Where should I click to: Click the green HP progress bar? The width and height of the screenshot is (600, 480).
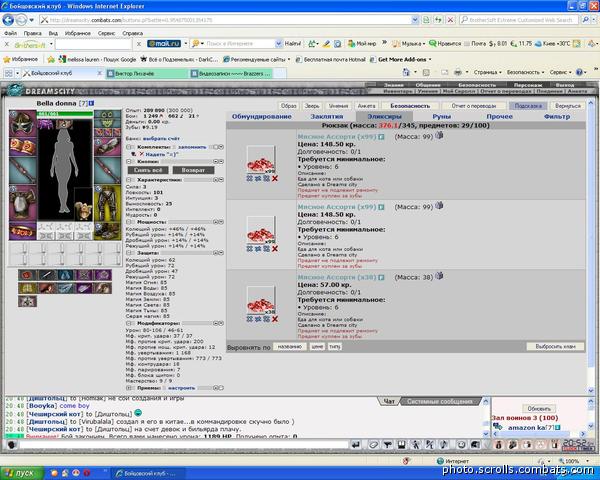[x=65, y=114]
